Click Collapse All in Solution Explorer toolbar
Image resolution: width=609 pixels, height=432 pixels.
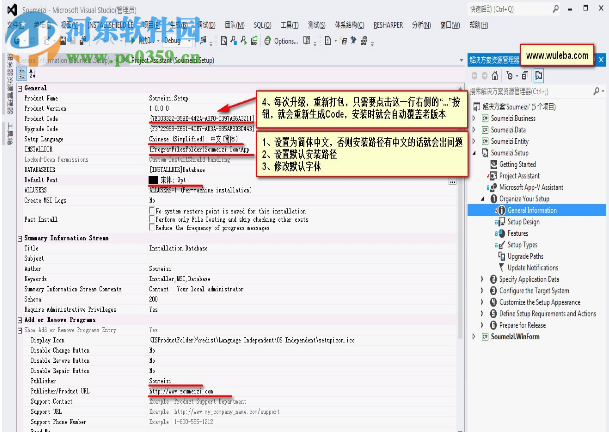pos(525,75)
